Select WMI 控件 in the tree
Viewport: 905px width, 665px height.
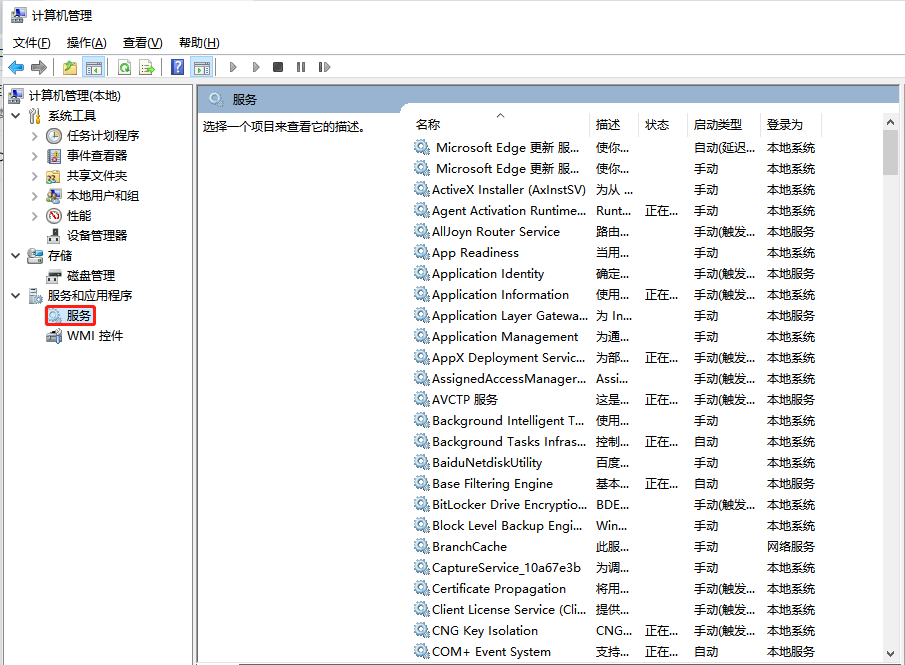click(95, 336)
